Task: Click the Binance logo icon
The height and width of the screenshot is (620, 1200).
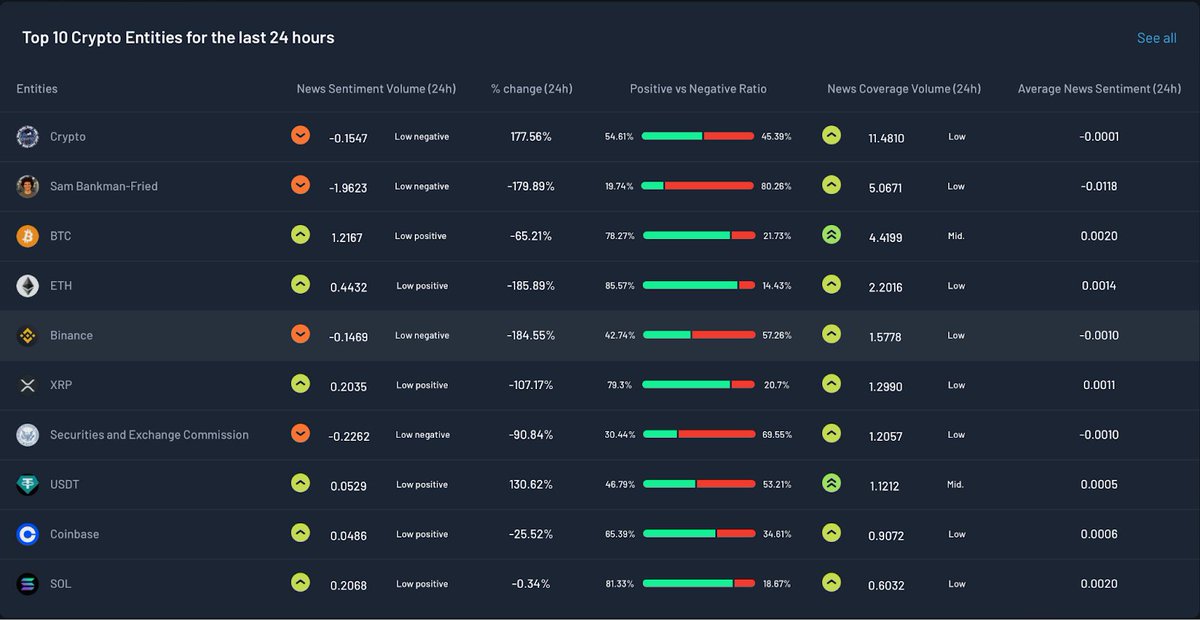Action: coord(28,336)
